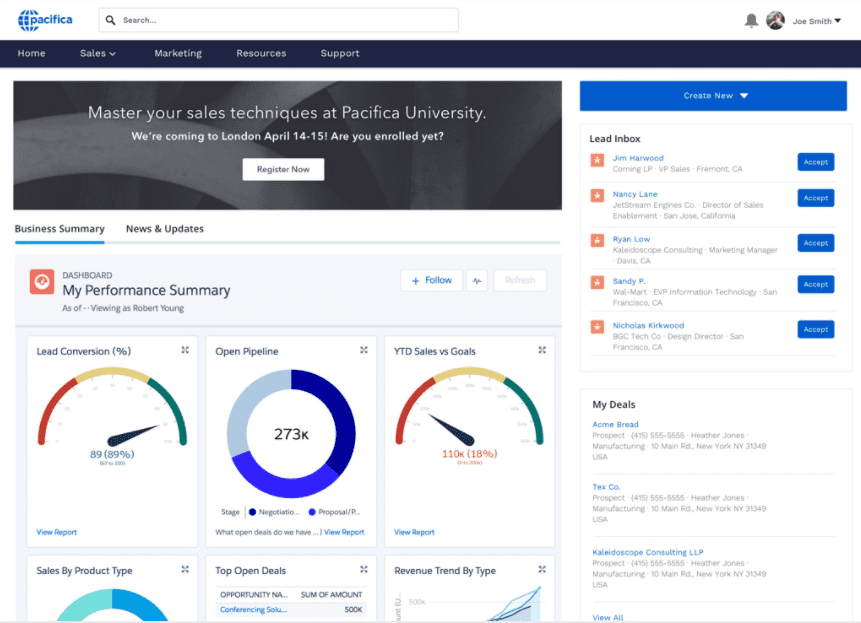Click the lead star icon for Jim Harwood
861x623 pixels.
(x=597, y=160)
